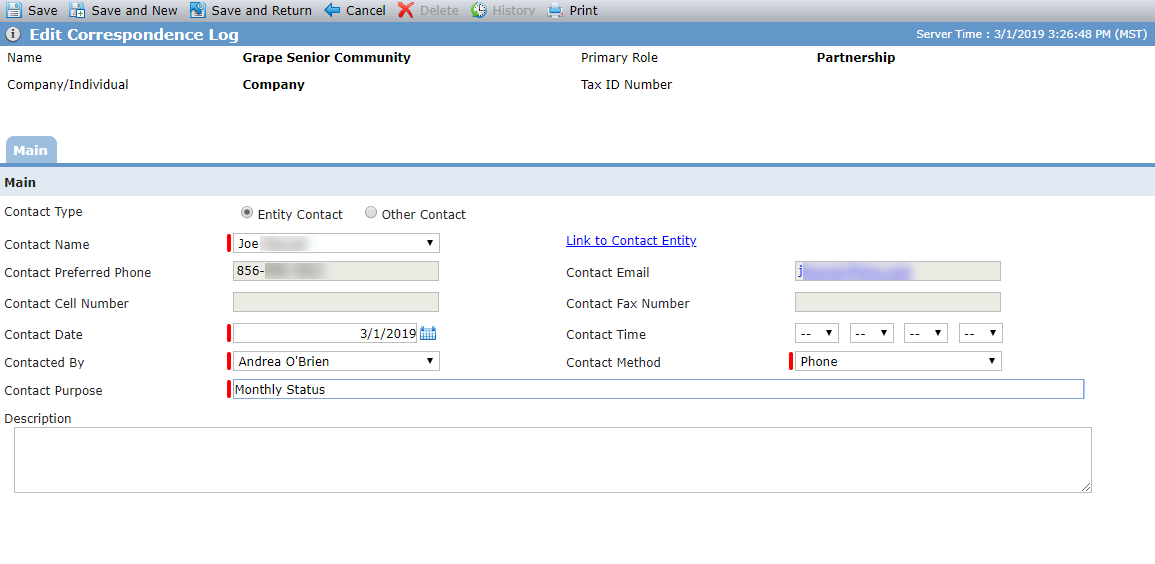The image size is (1155, 564).
Task: Click the Delete label in the toolbar
Action: click(x=438, y=11)
